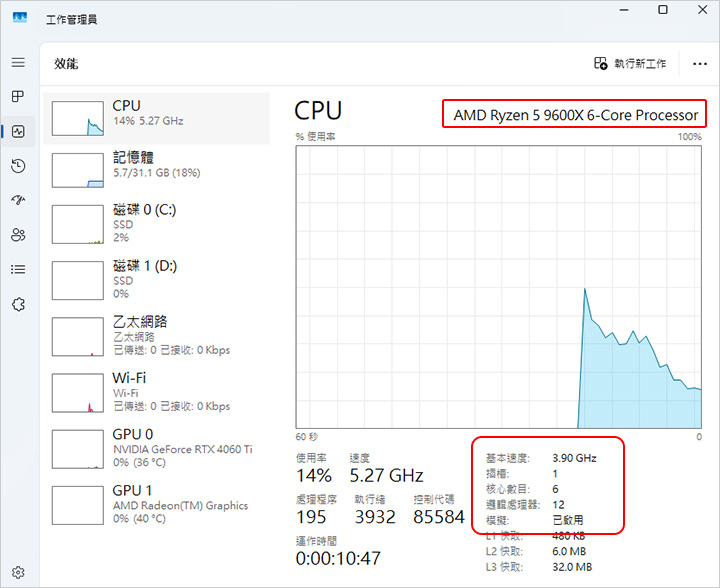
Task: Click the 效能 page heading
Action: [66, 64]
